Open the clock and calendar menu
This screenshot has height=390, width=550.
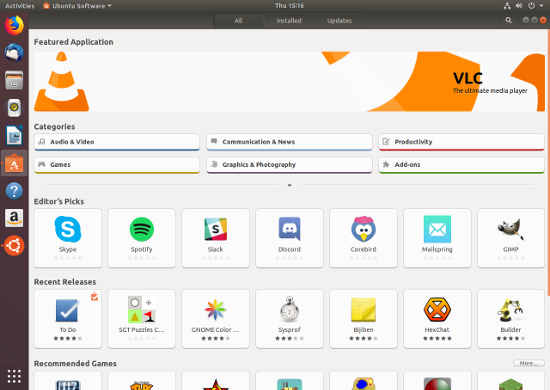coord(289,6)
